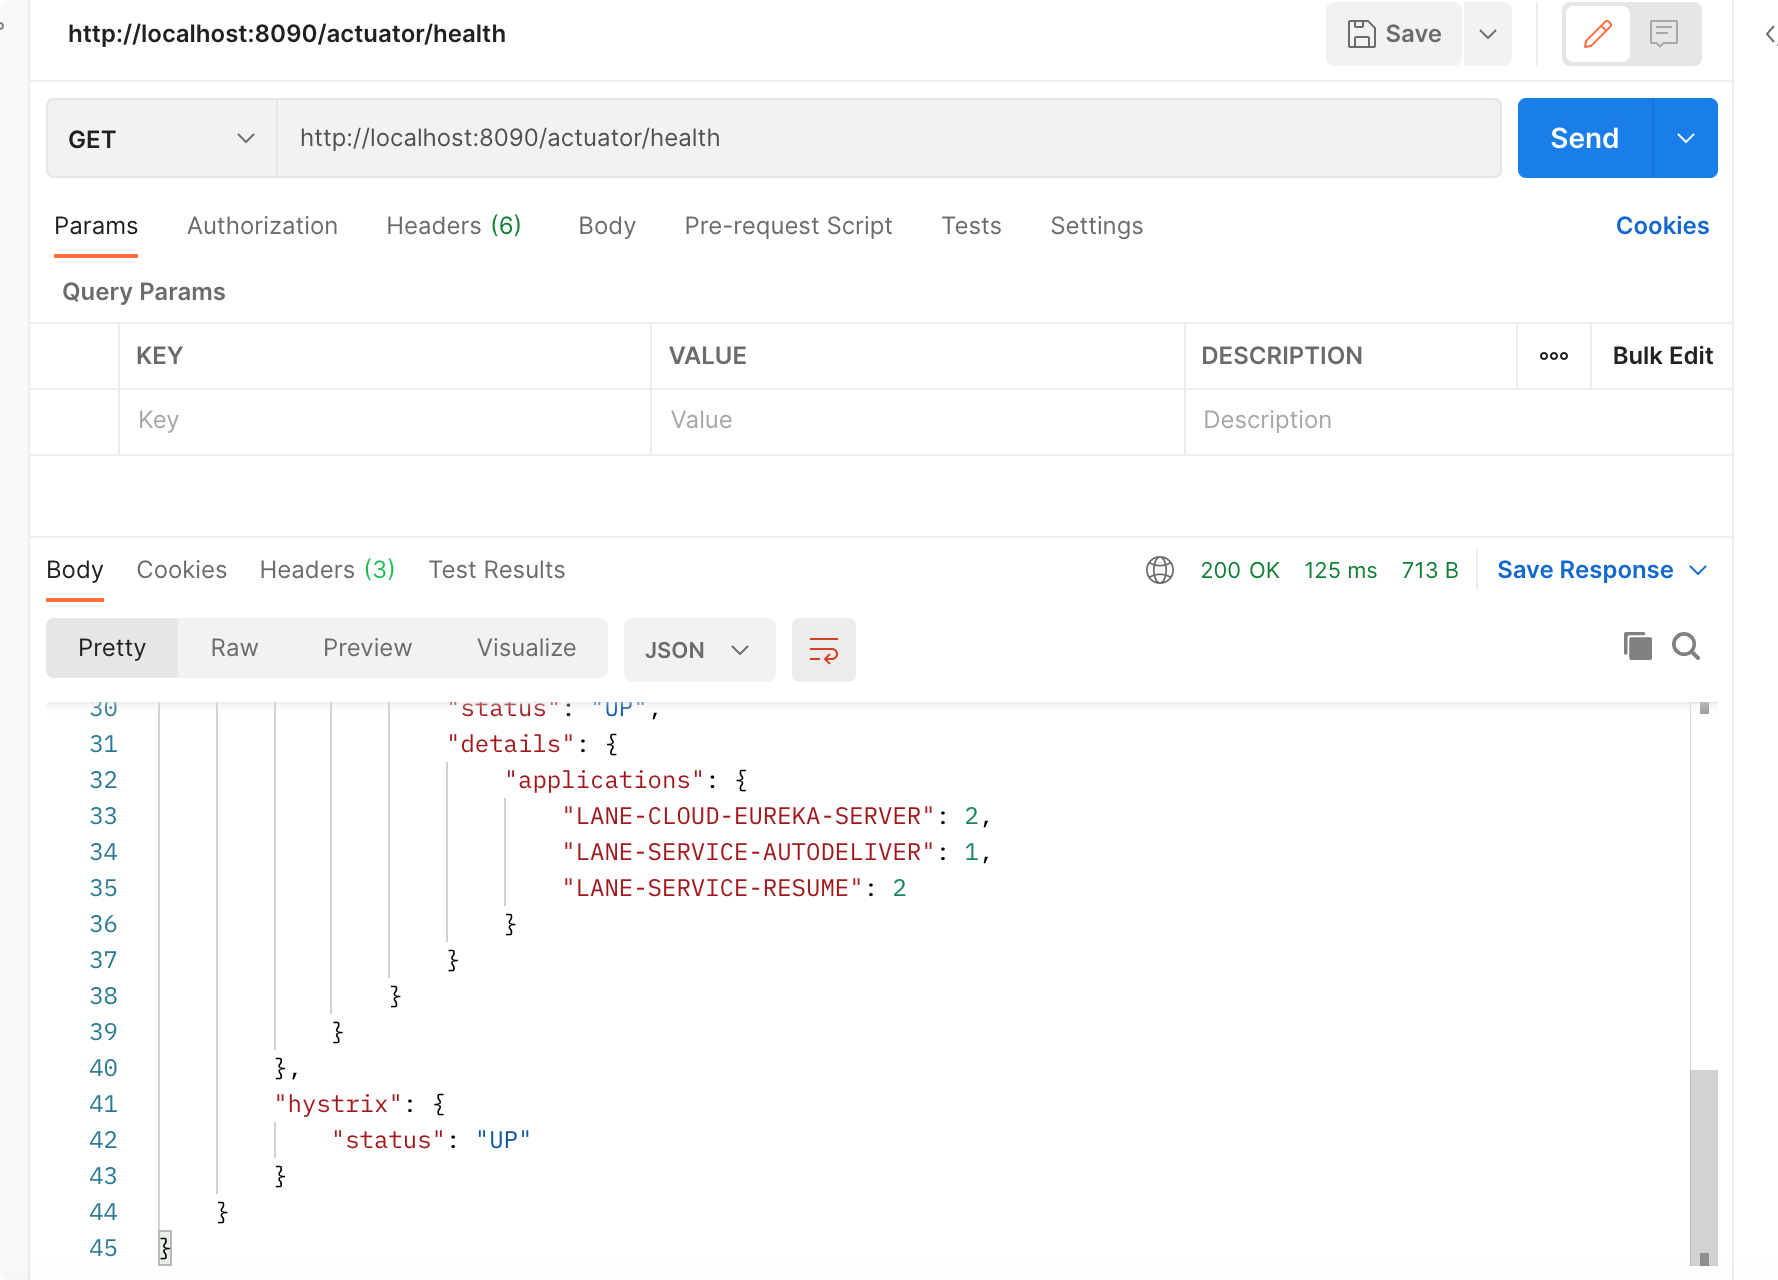This screenshot has width=1778, height=1280.
Task: Open the comments icon
Action: click(x=1664, y=34)
